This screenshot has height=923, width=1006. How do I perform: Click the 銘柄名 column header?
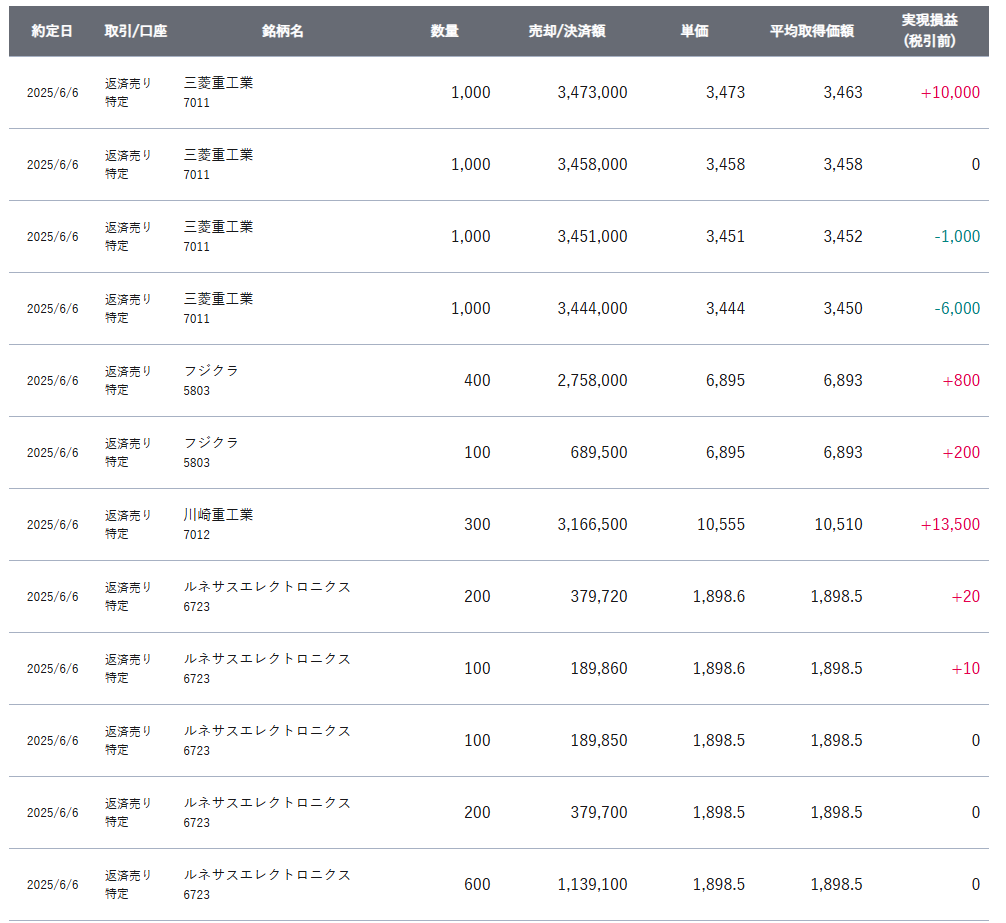pos(283,31)
